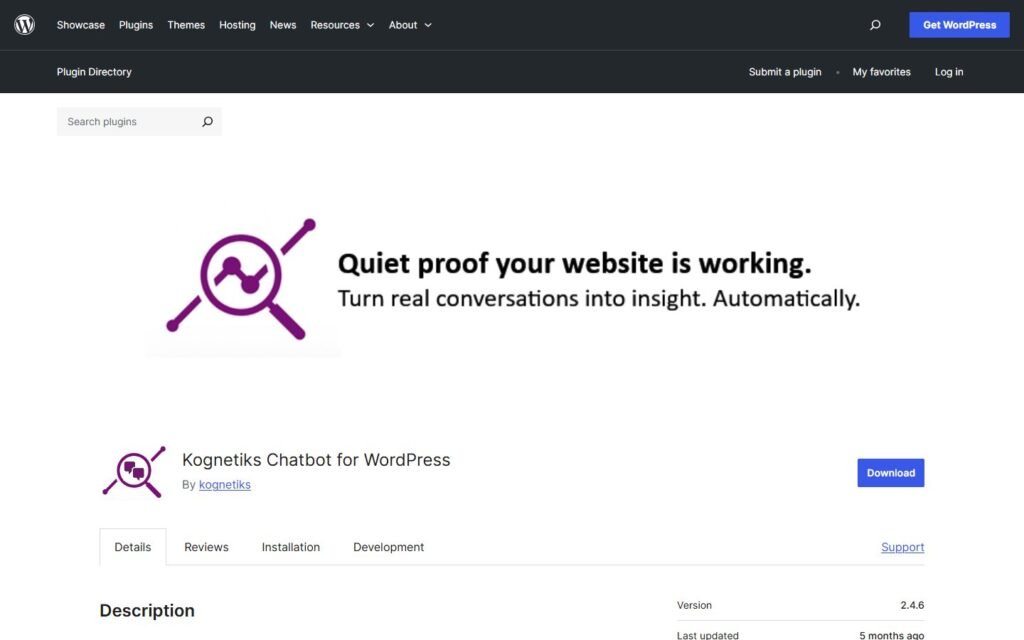
Task: Select the Details tab
Action: tap(133, 547)
